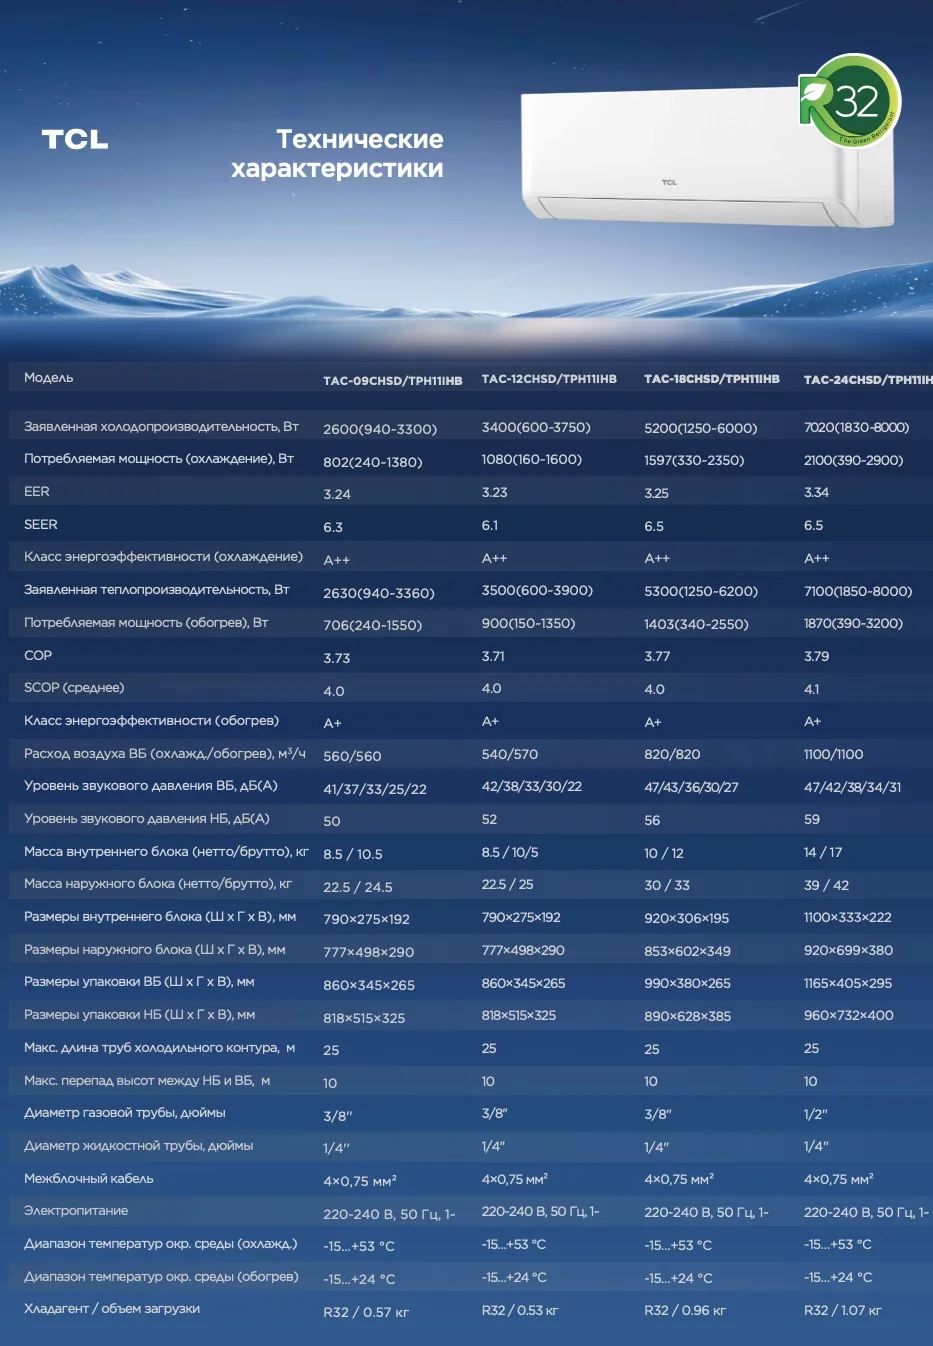This screenshot has height=1346, width=933.
Task: Click the green R32 refrigerant badge
Action: [850, 101]
